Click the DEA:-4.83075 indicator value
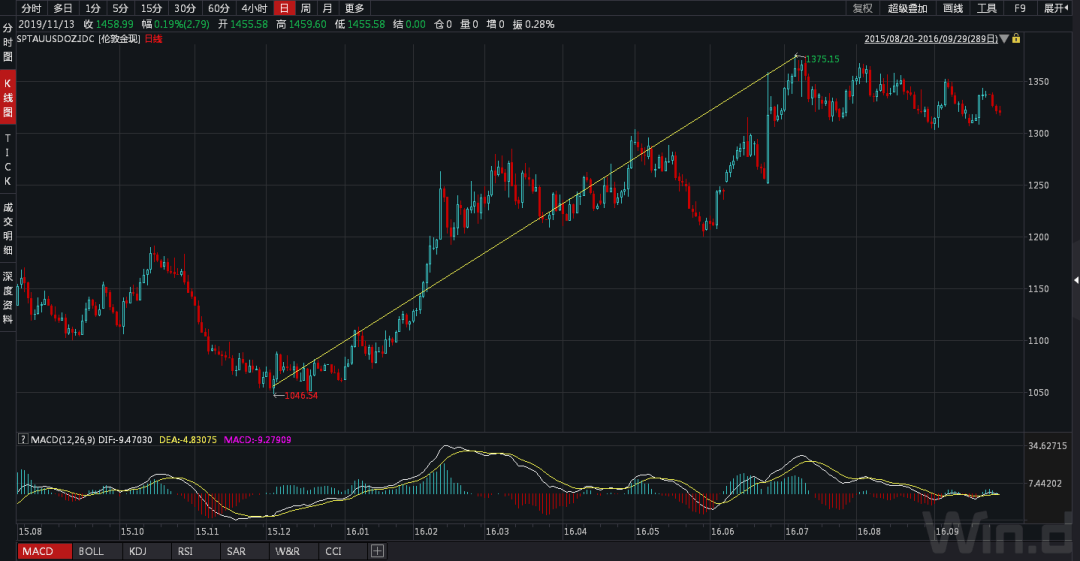 tap(188, 439)
